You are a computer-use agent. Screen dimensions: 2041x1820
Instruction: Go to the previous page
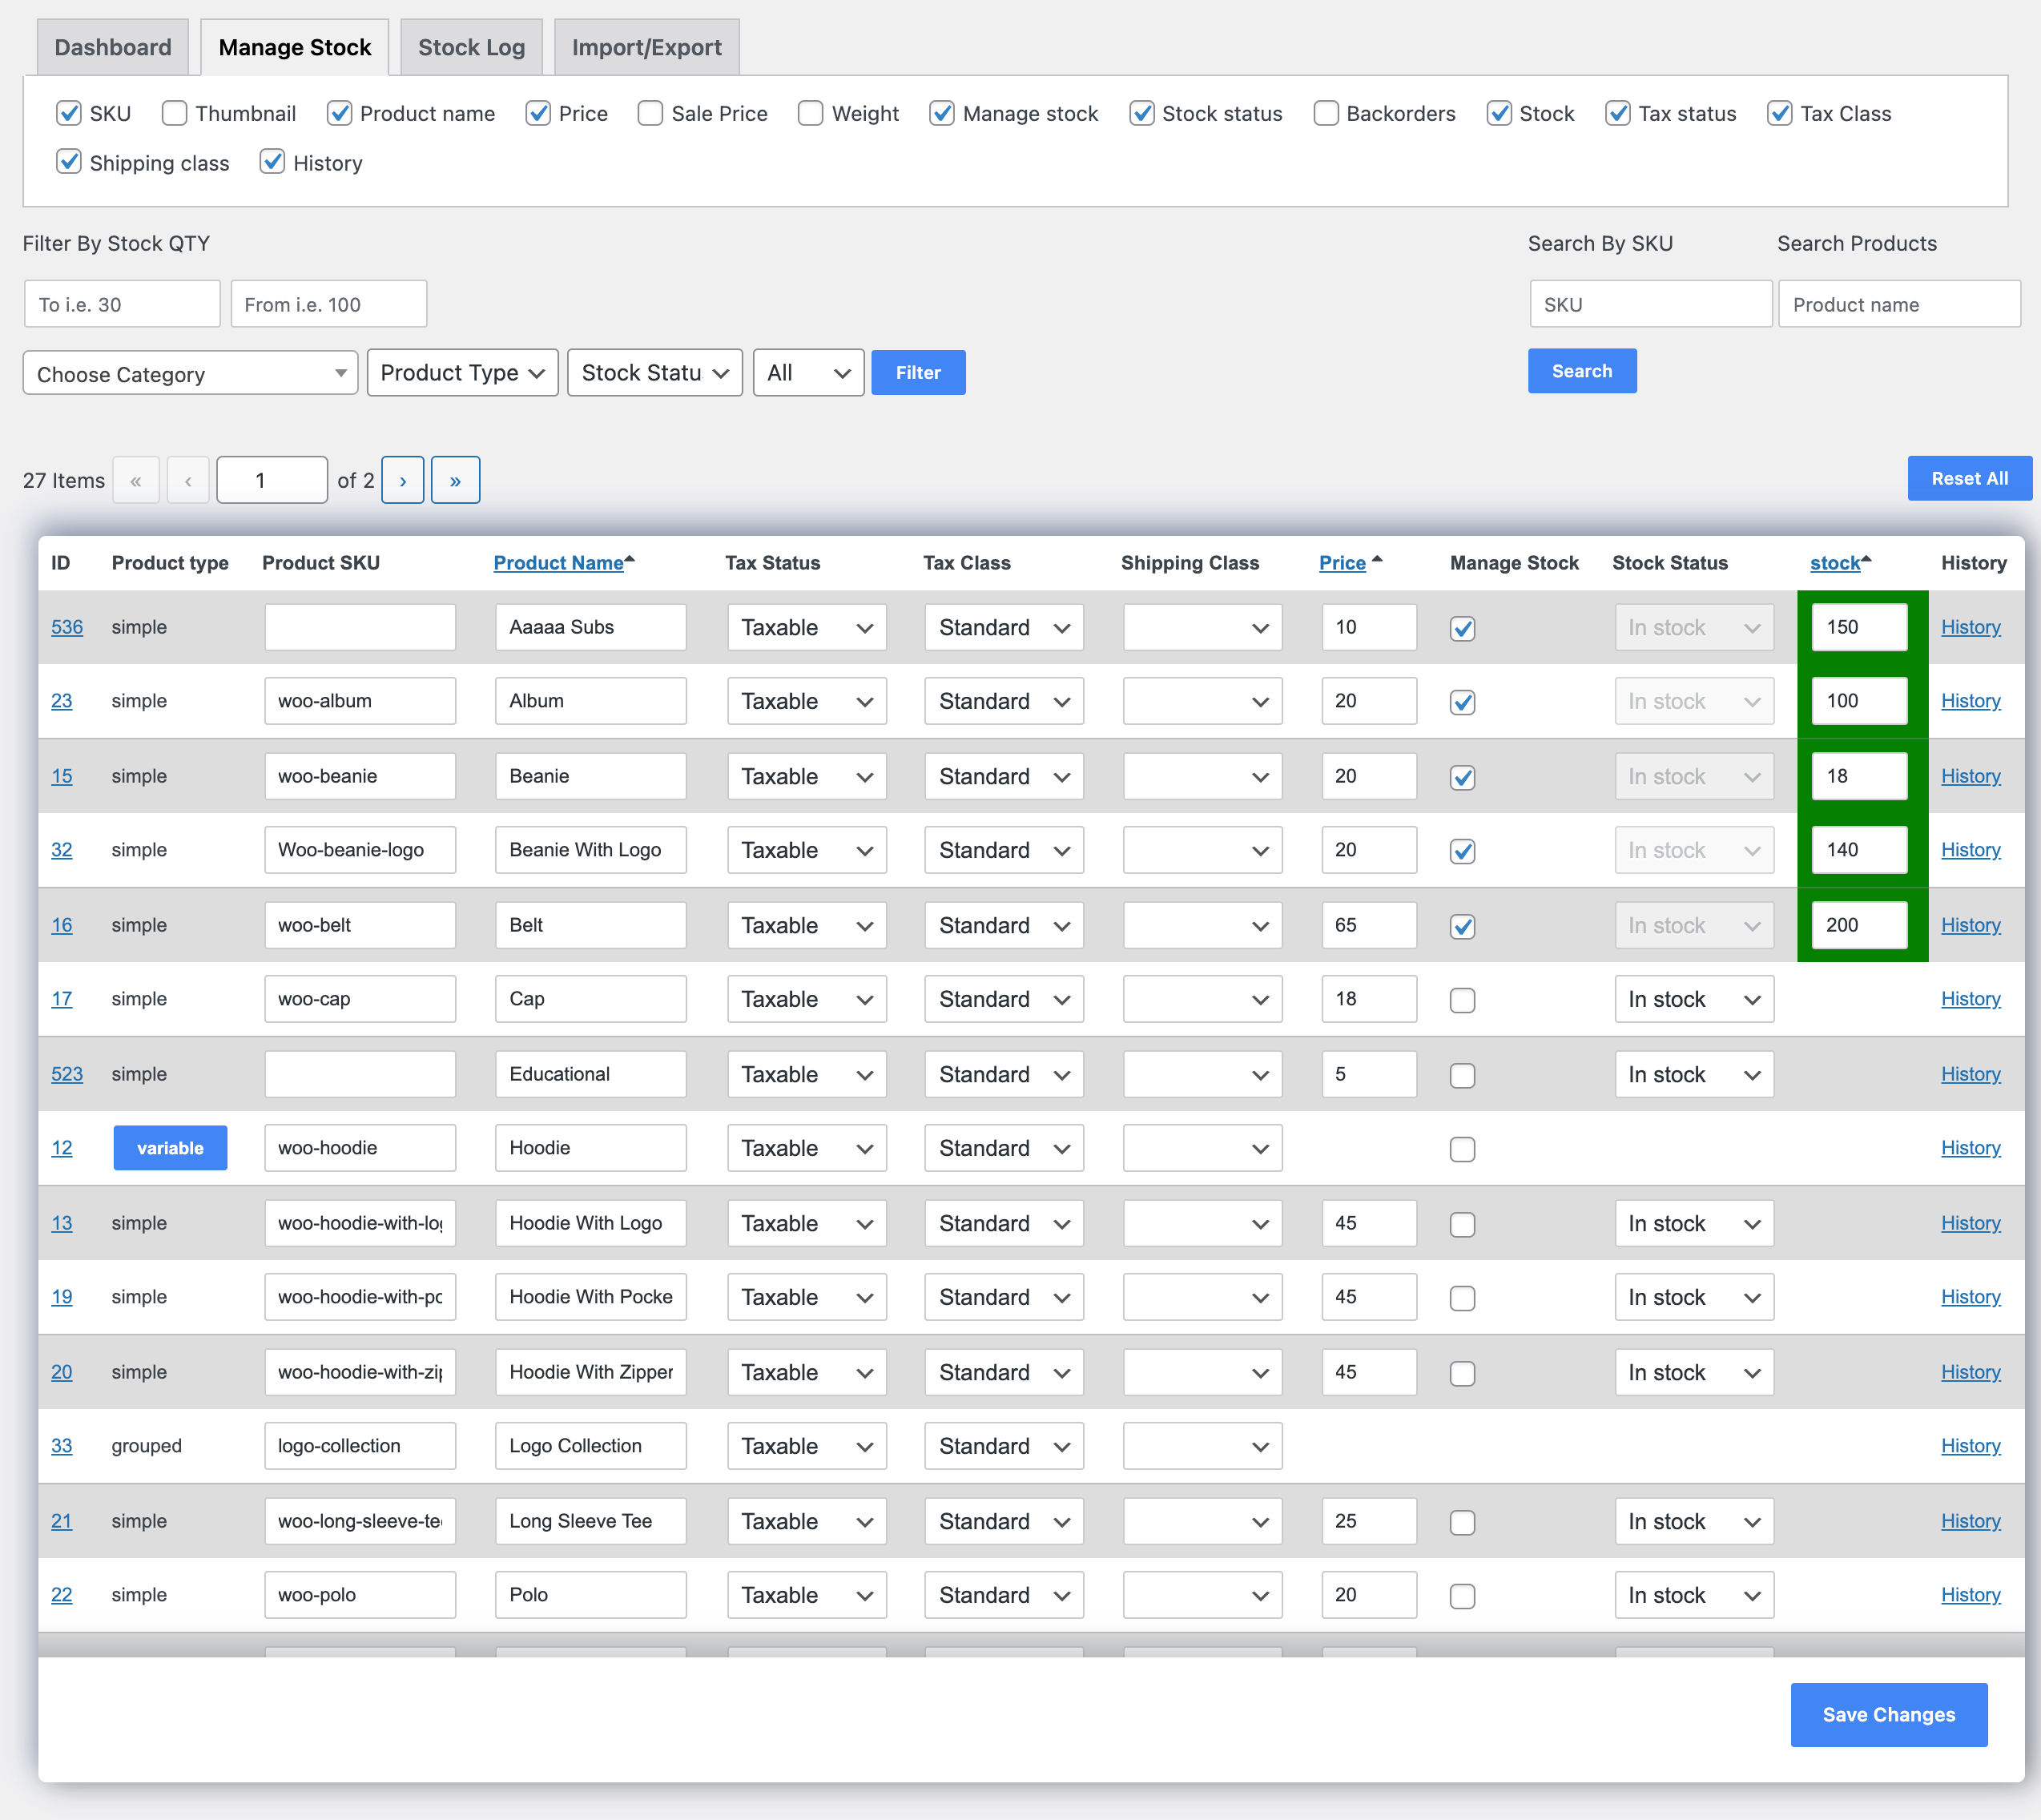pos(188,480)
